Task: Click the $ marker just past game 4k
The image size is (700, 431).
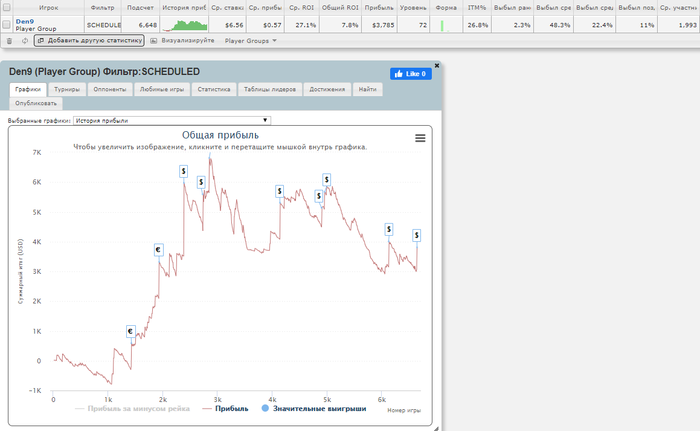Action: (279, 191)
